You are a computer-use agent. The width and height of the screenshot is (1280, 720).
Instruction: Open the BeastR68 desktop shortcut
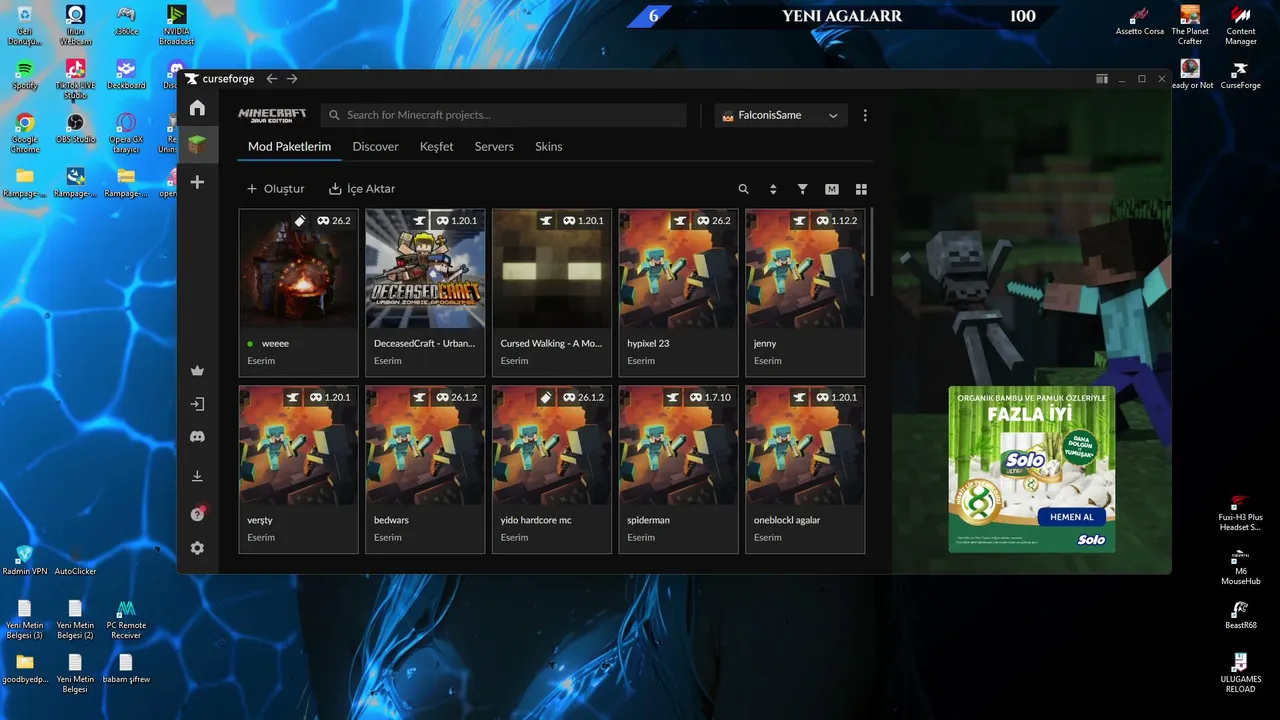coord(1240,614)
